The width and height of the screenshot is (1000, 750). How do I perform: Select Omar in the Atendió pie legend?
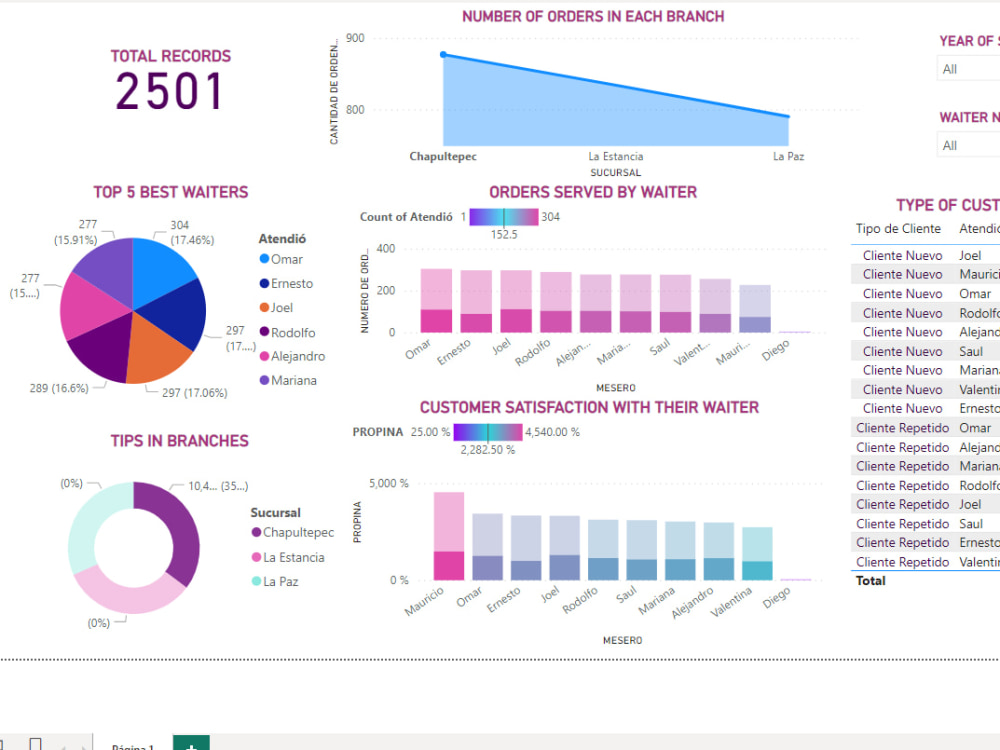pos(281,259)
